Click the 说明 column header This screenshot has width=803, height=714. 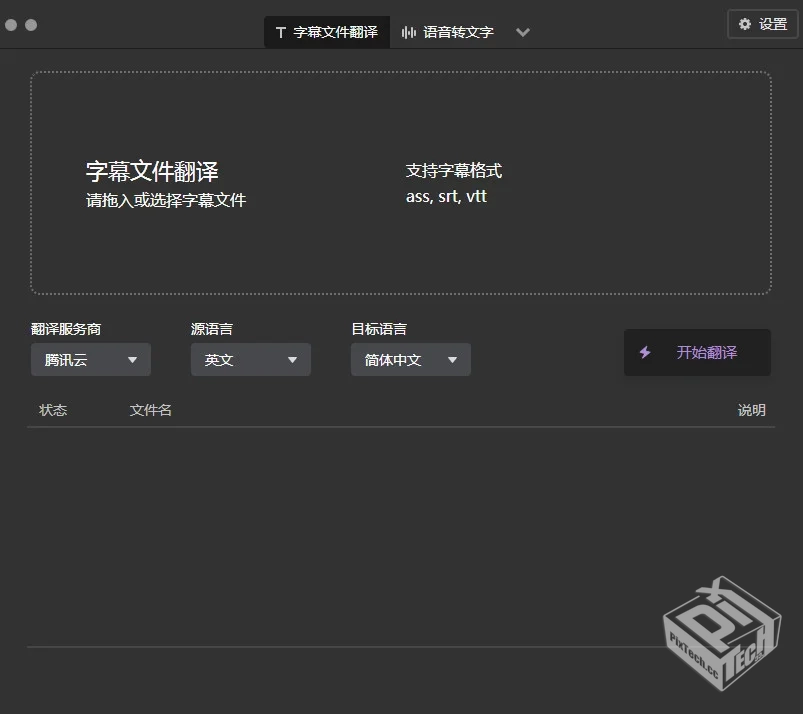point(752,410)
